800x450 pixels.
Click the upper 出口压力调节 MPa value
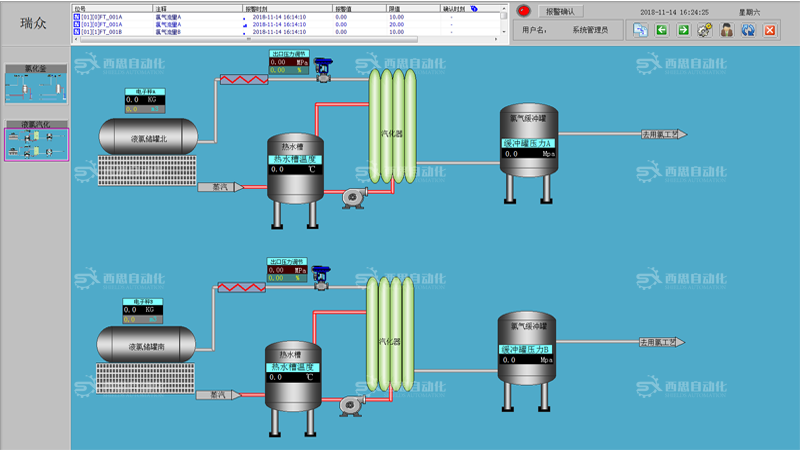[x=289, y=62]
